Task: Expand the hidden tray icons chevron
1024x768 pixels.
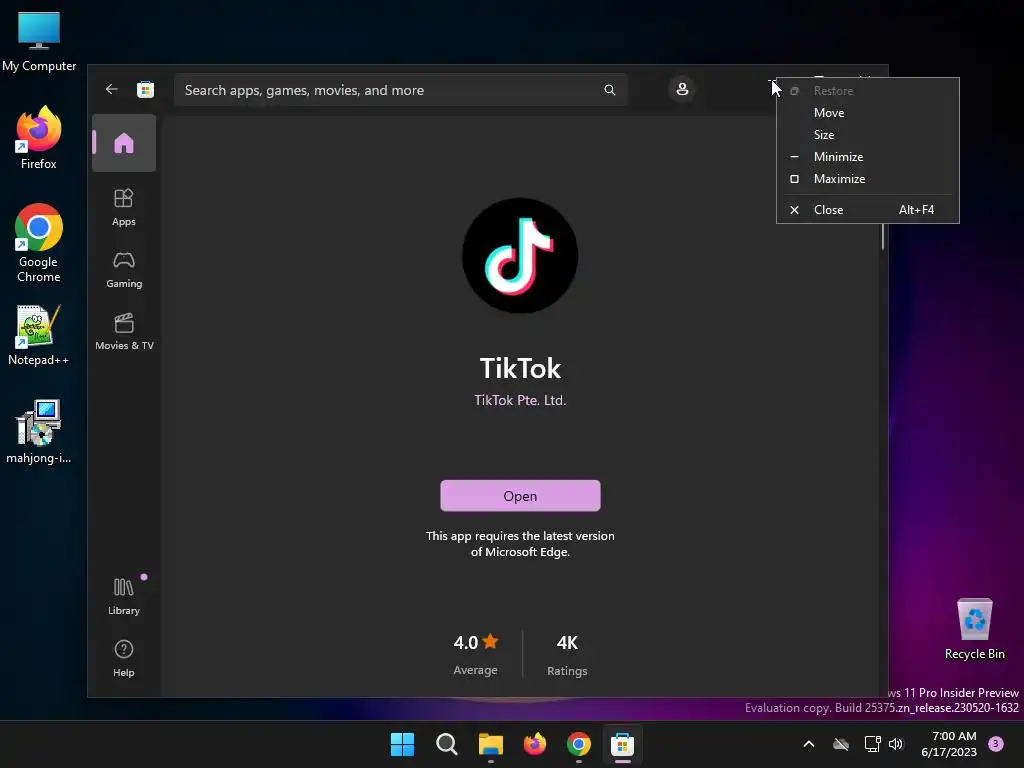Action: coord(808,744)
